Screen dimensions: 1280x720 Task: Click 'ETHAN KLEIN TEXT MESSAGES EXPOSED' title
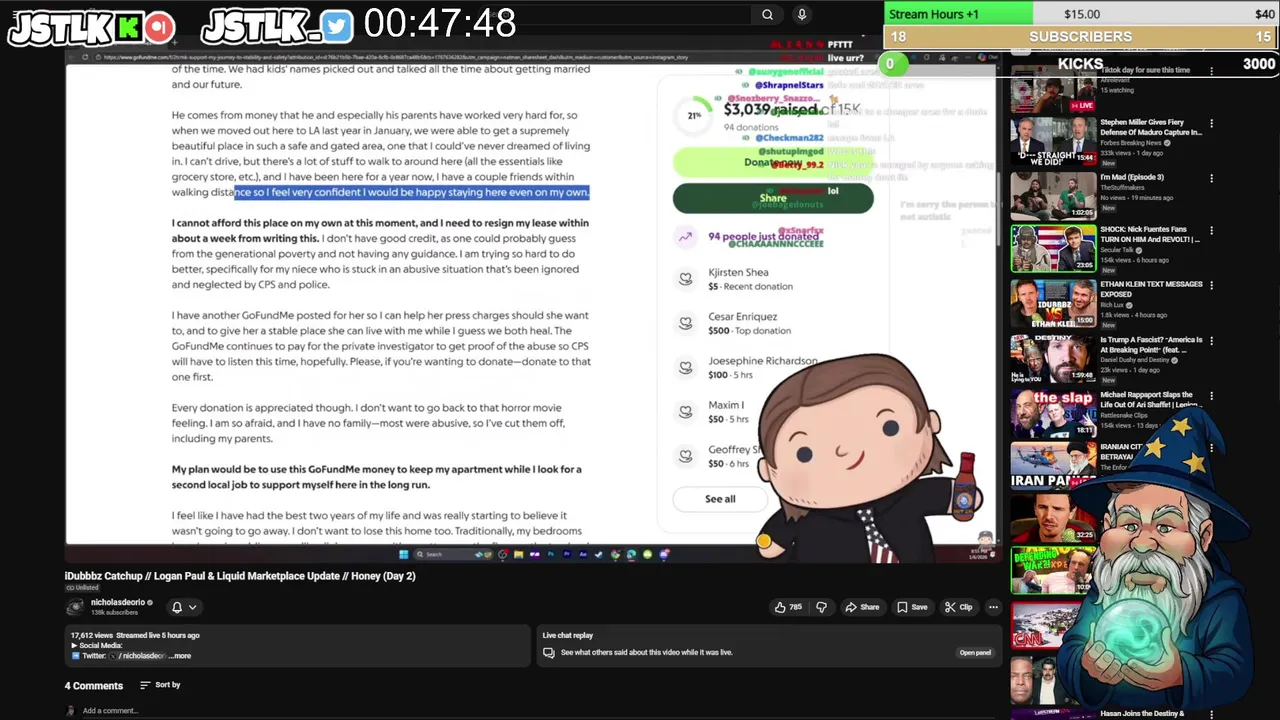[1151, 289]
